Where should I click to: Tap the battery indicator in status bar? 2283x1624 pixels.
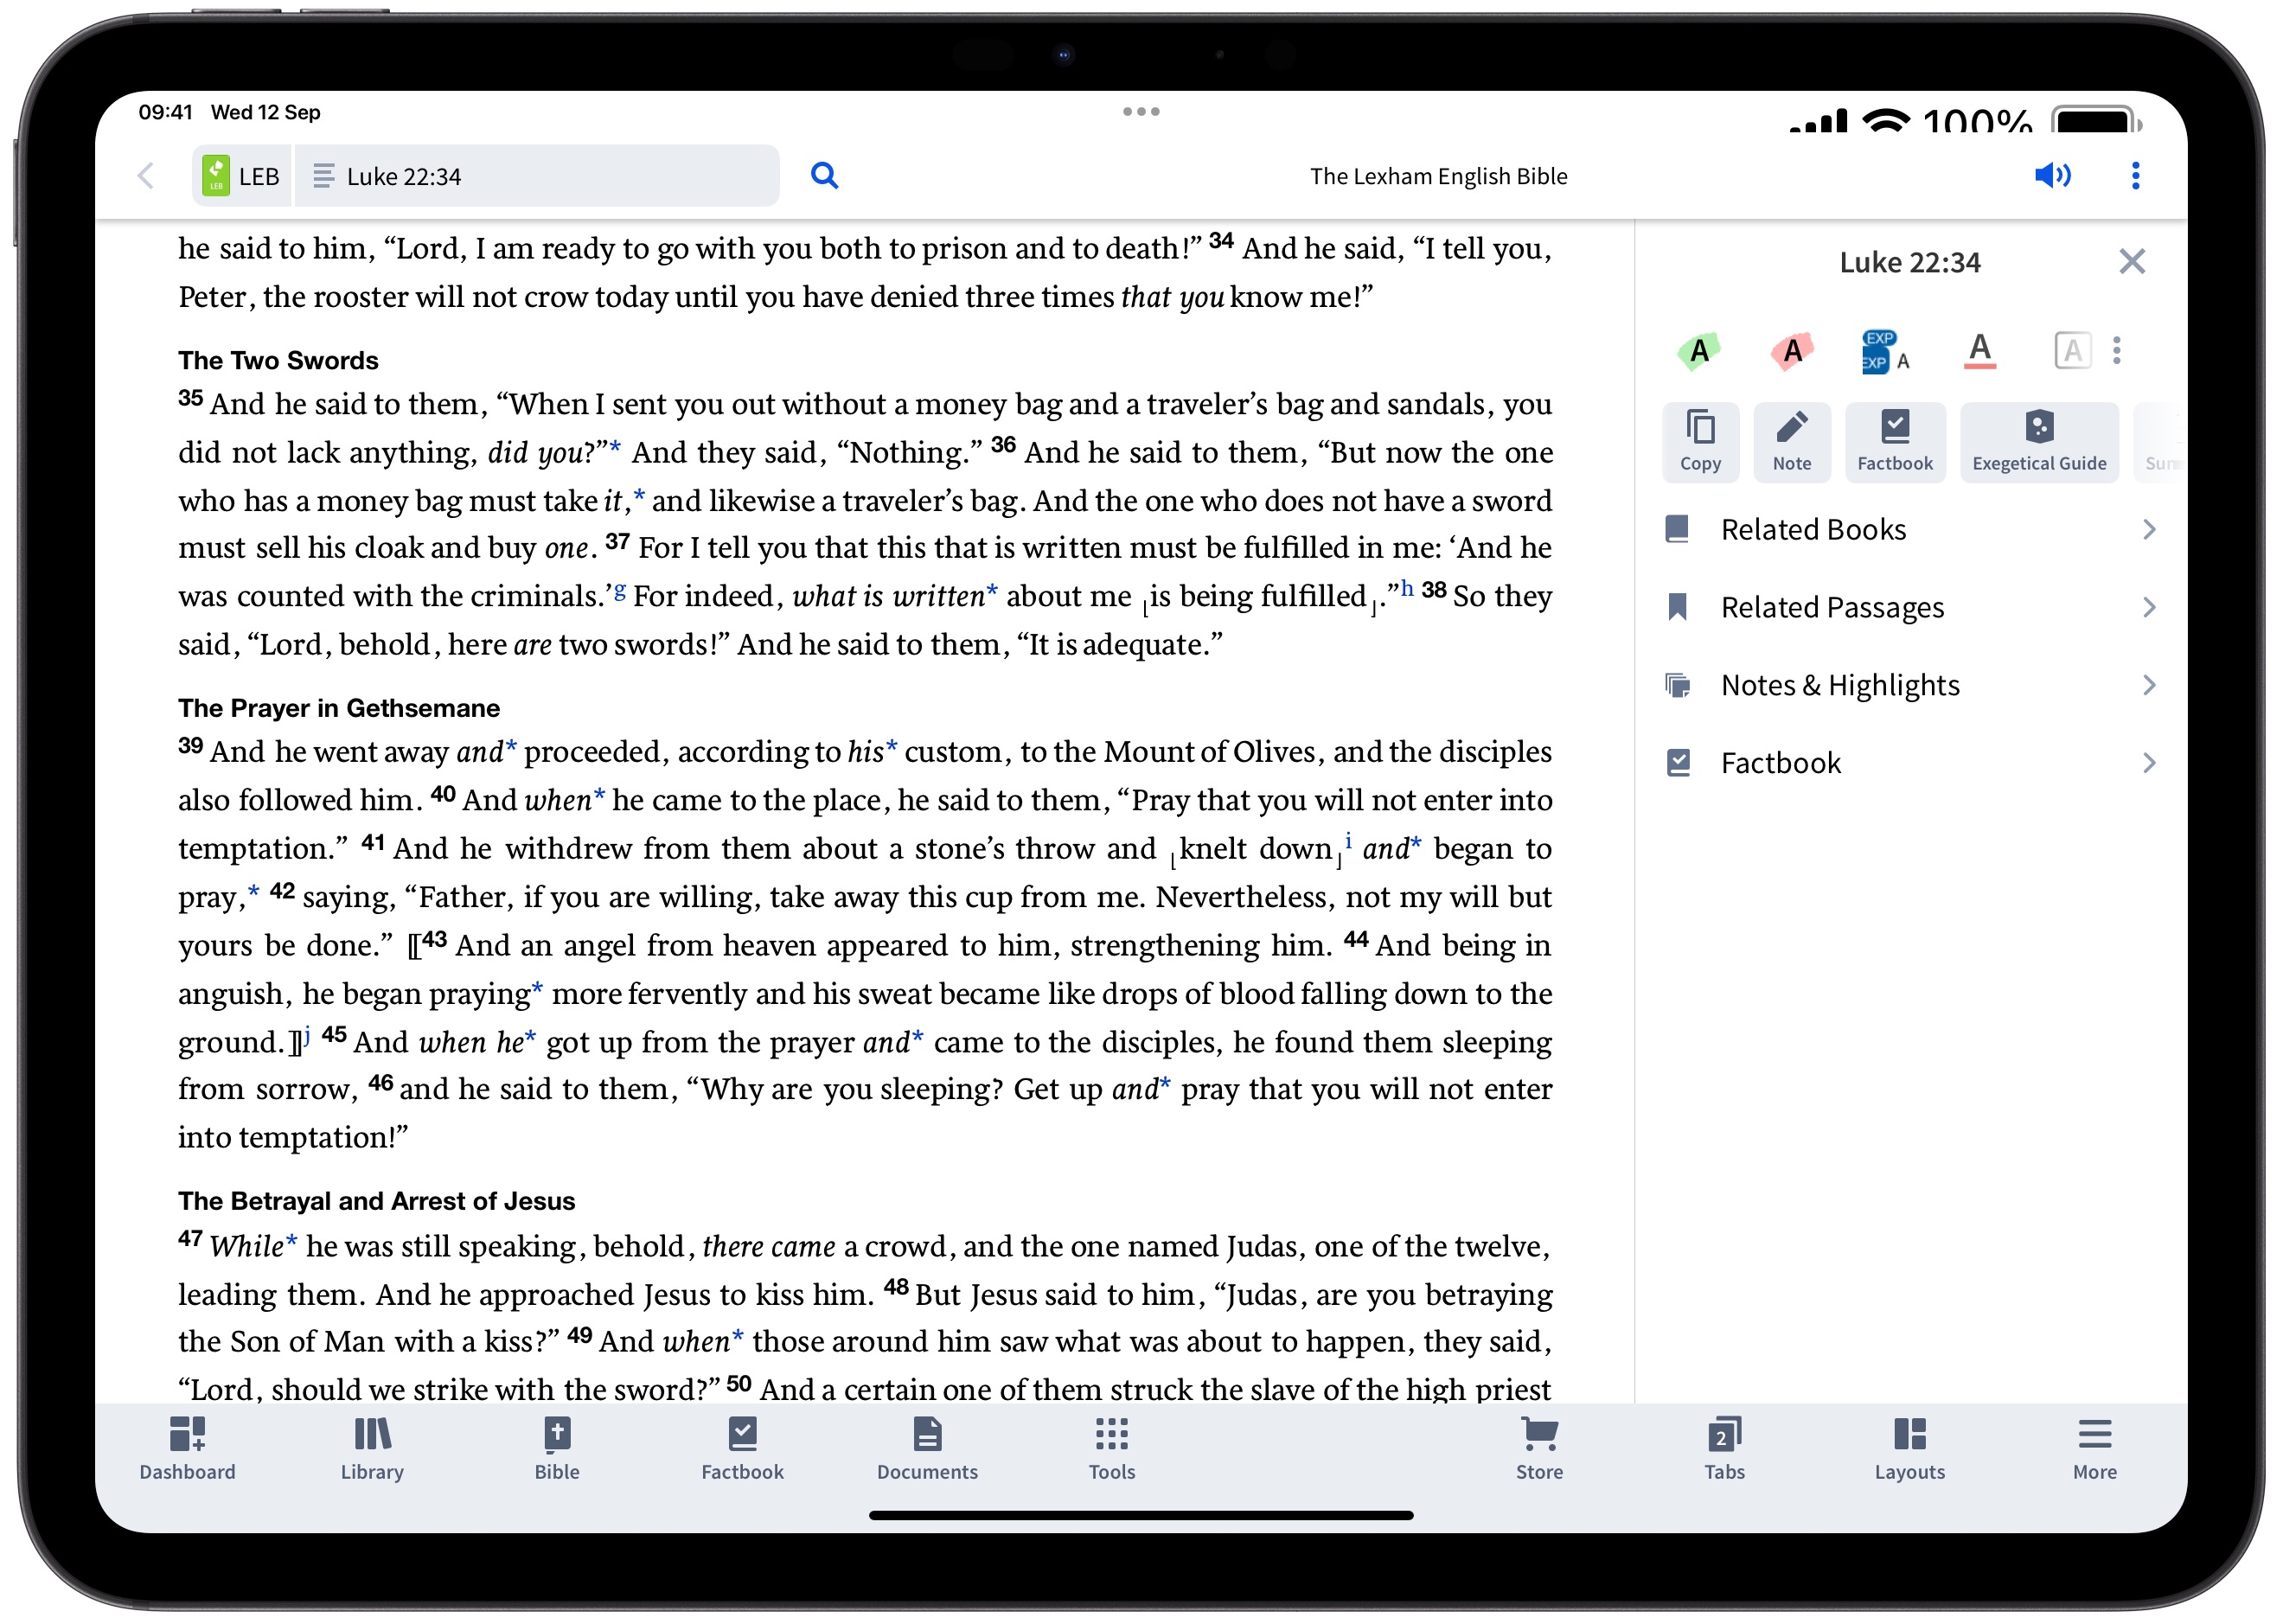coord(2095,121)
